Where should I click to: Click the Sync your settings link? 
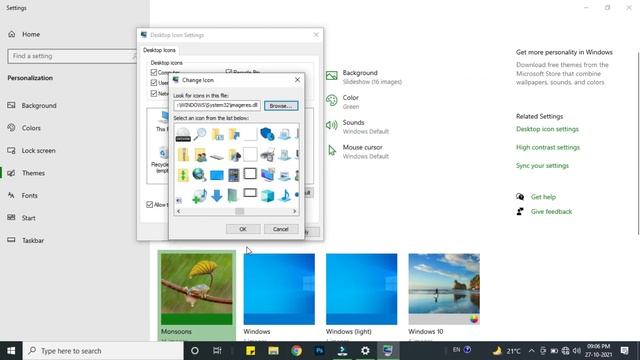coord(542,166)
